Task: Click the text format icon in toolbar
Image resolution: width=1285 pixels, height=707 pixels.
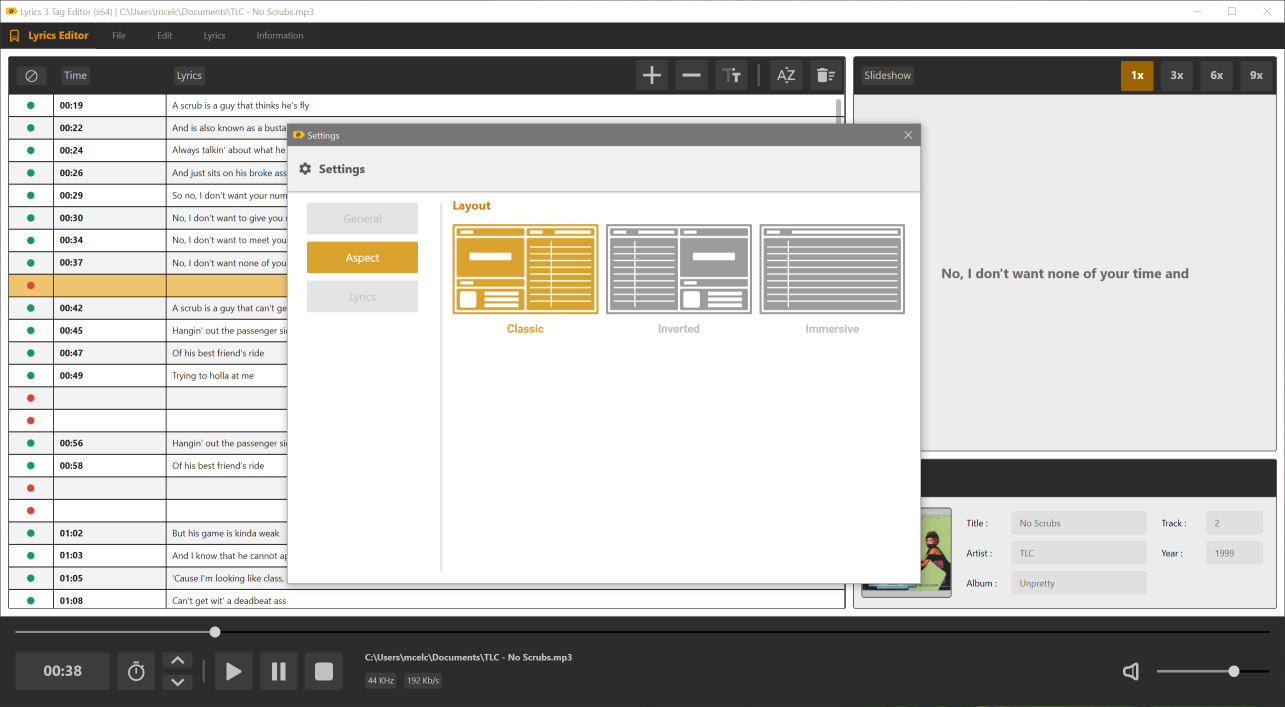Action: point(731,75)
